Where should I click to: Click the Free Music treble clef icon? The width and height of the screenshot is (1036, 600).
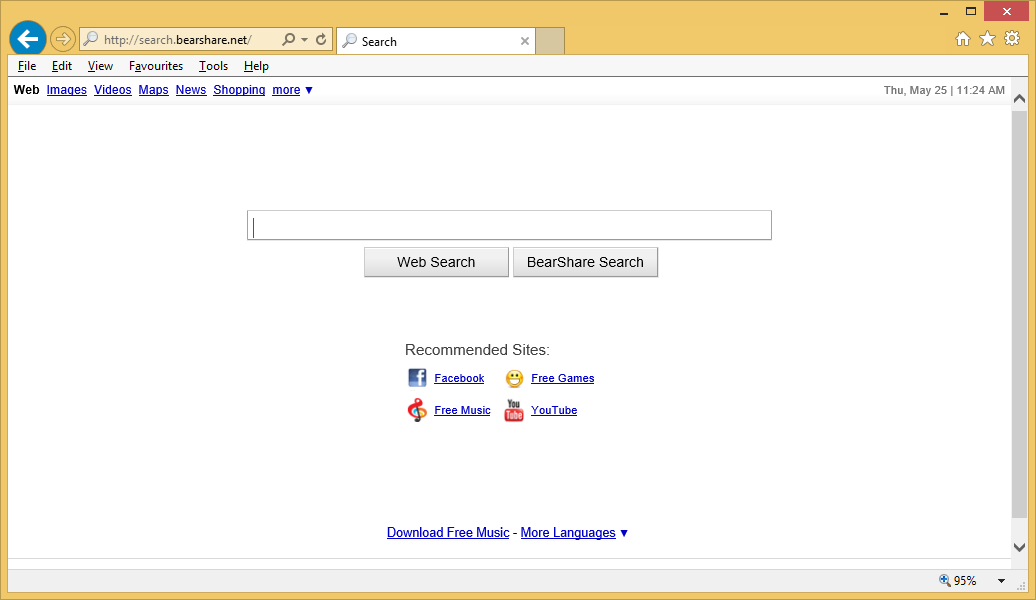(x=417, y=410)
